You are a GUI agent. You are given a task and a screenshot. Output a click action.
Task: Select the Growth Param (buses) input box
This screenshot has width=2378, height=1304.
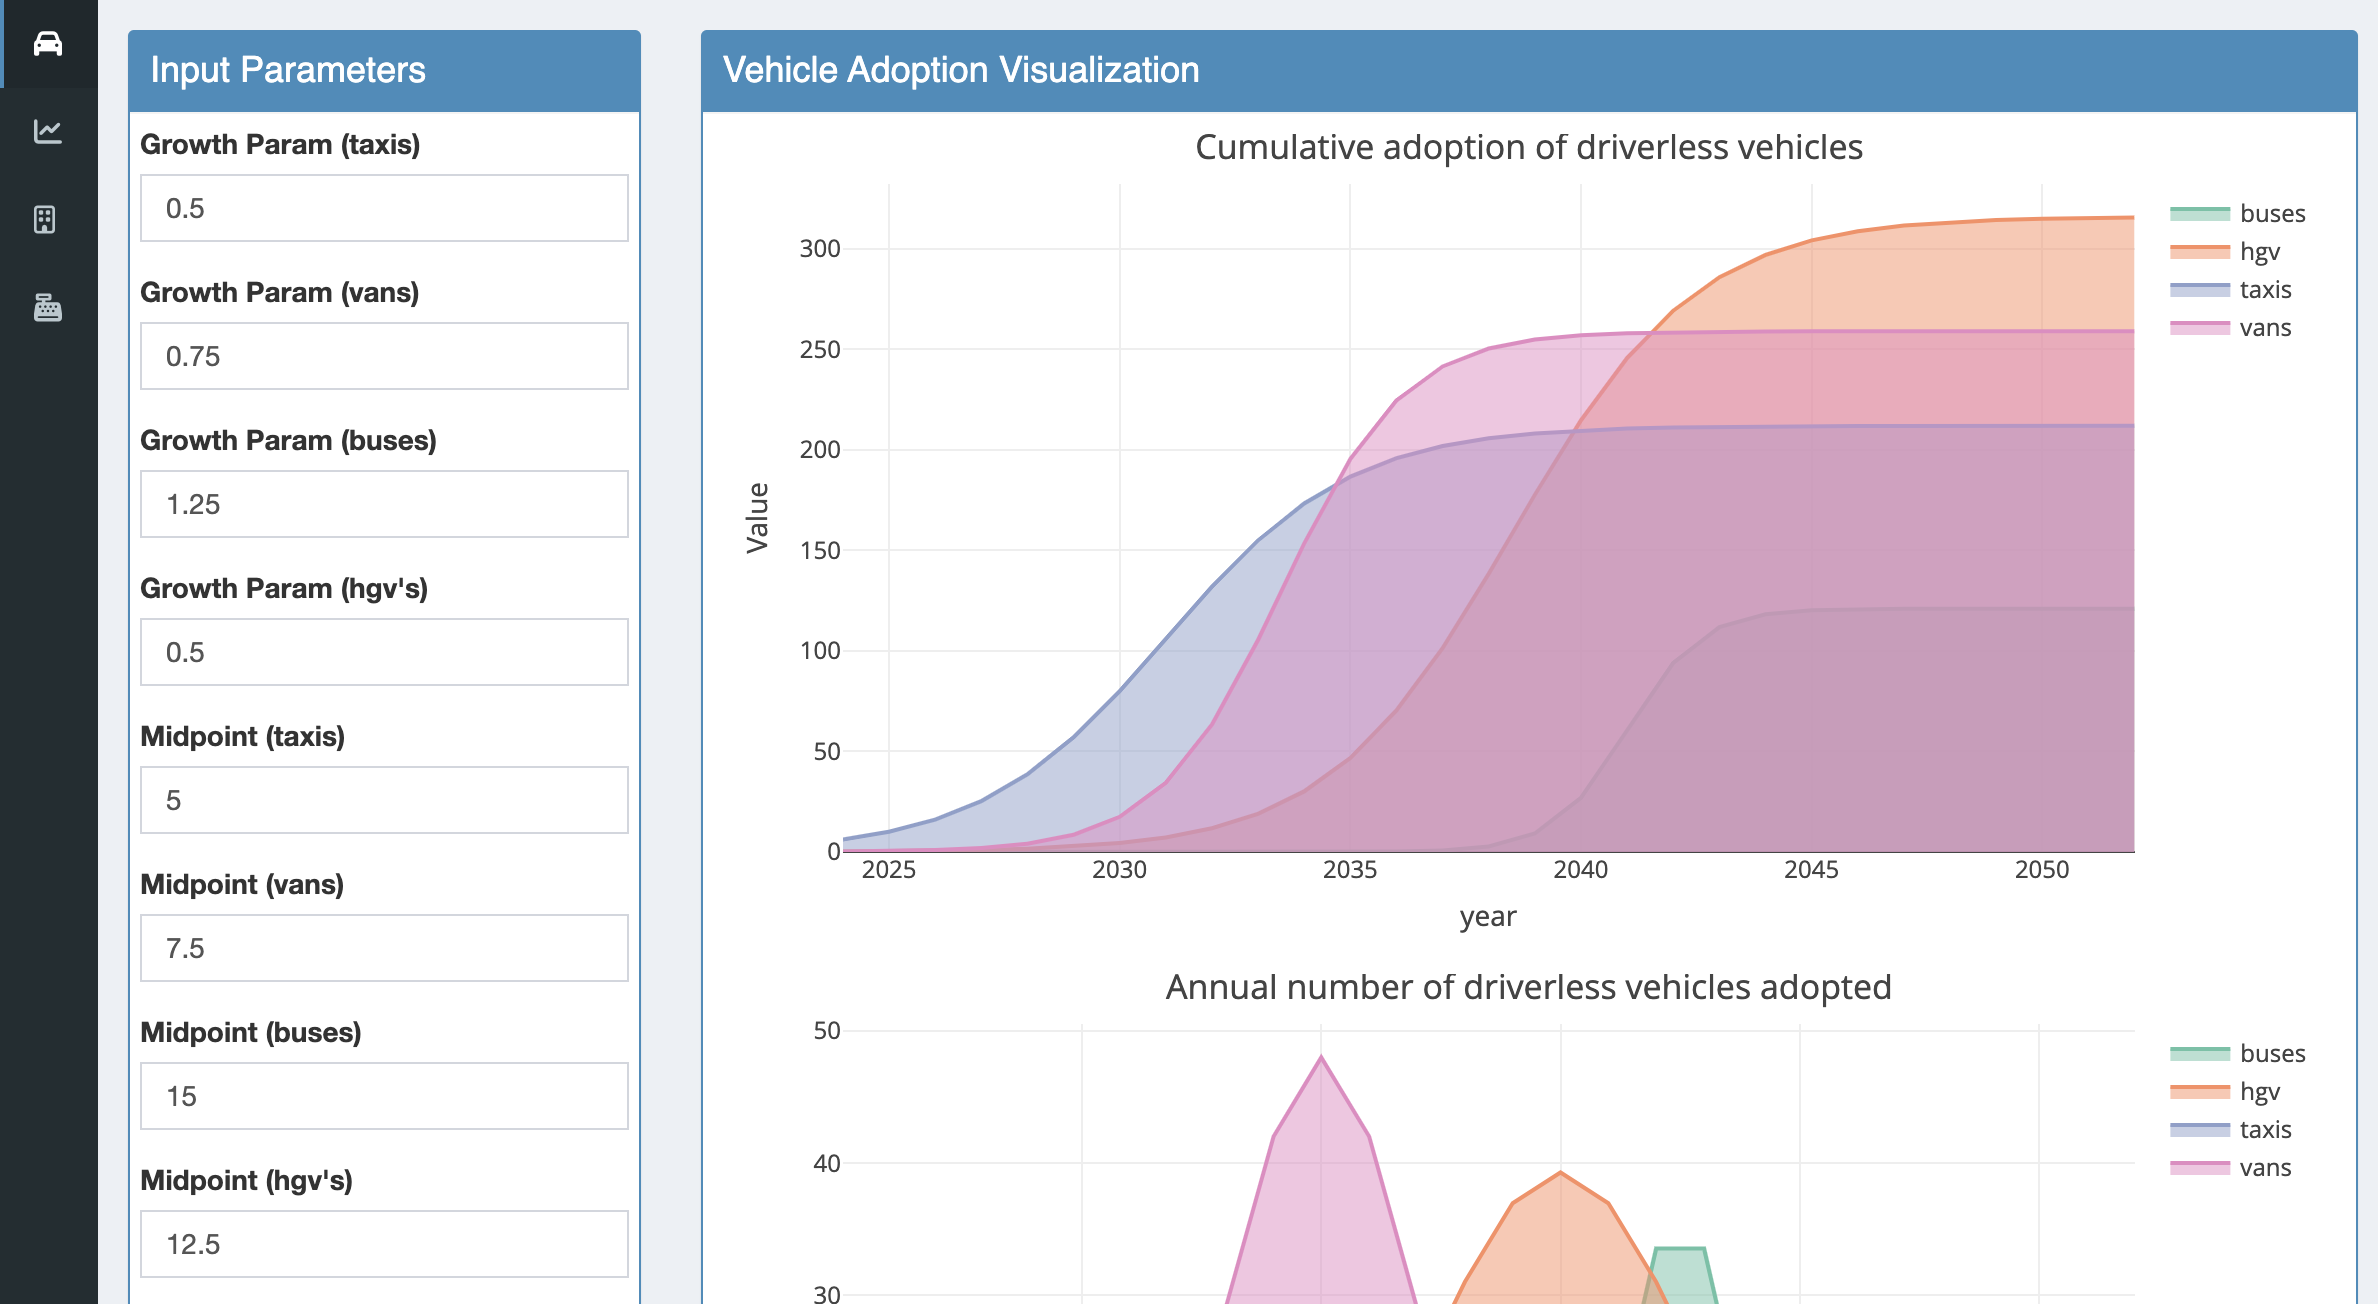pyautogui.click(x=384, y=504)
